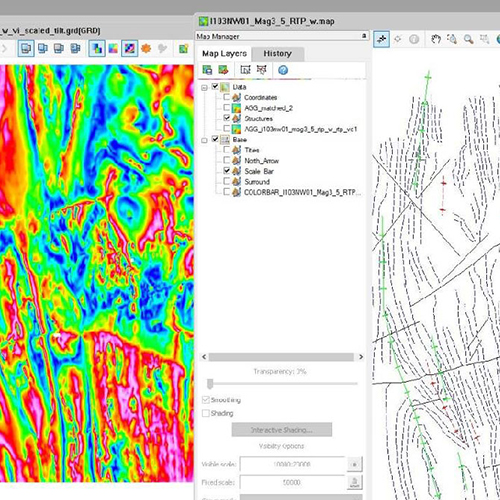This screenshot has width=500, height=500.
Task: Click the magnifying glass zoom tool
Action: pyautogui.click(x=469, y=39)
